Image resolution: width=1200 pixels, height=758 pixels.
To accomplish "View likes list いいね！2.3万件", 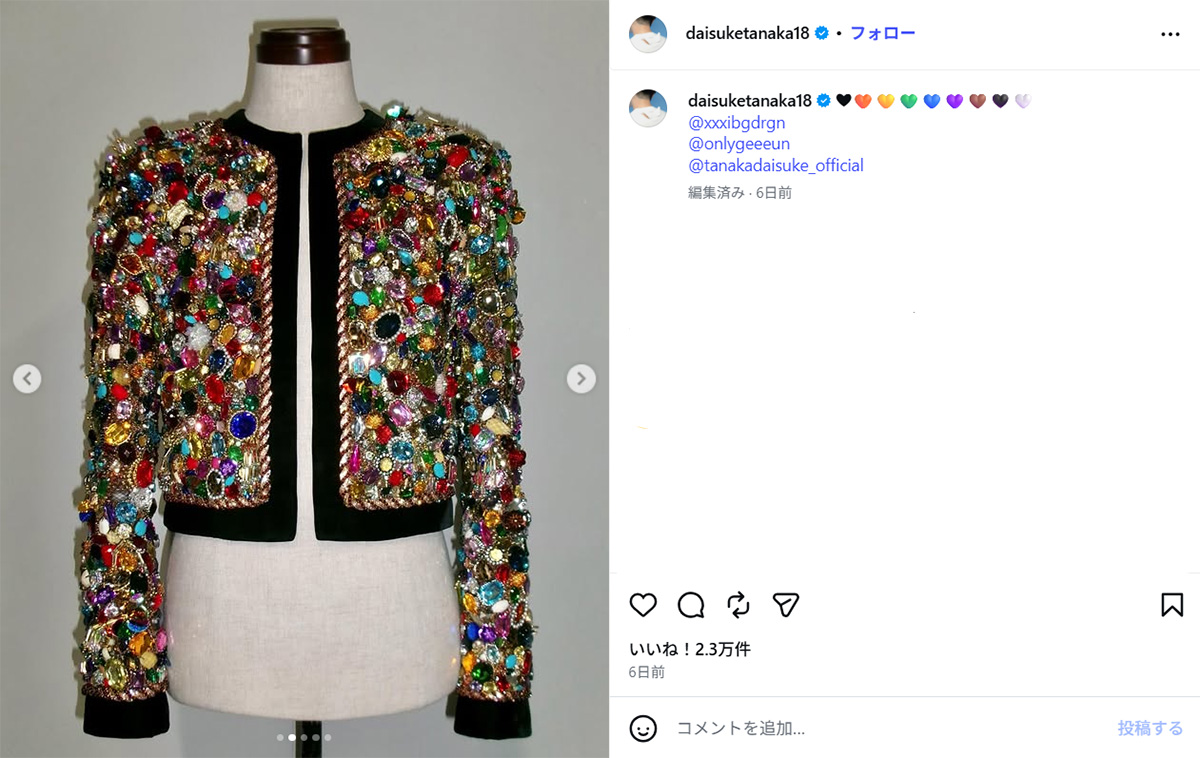I will pos(690,649).
